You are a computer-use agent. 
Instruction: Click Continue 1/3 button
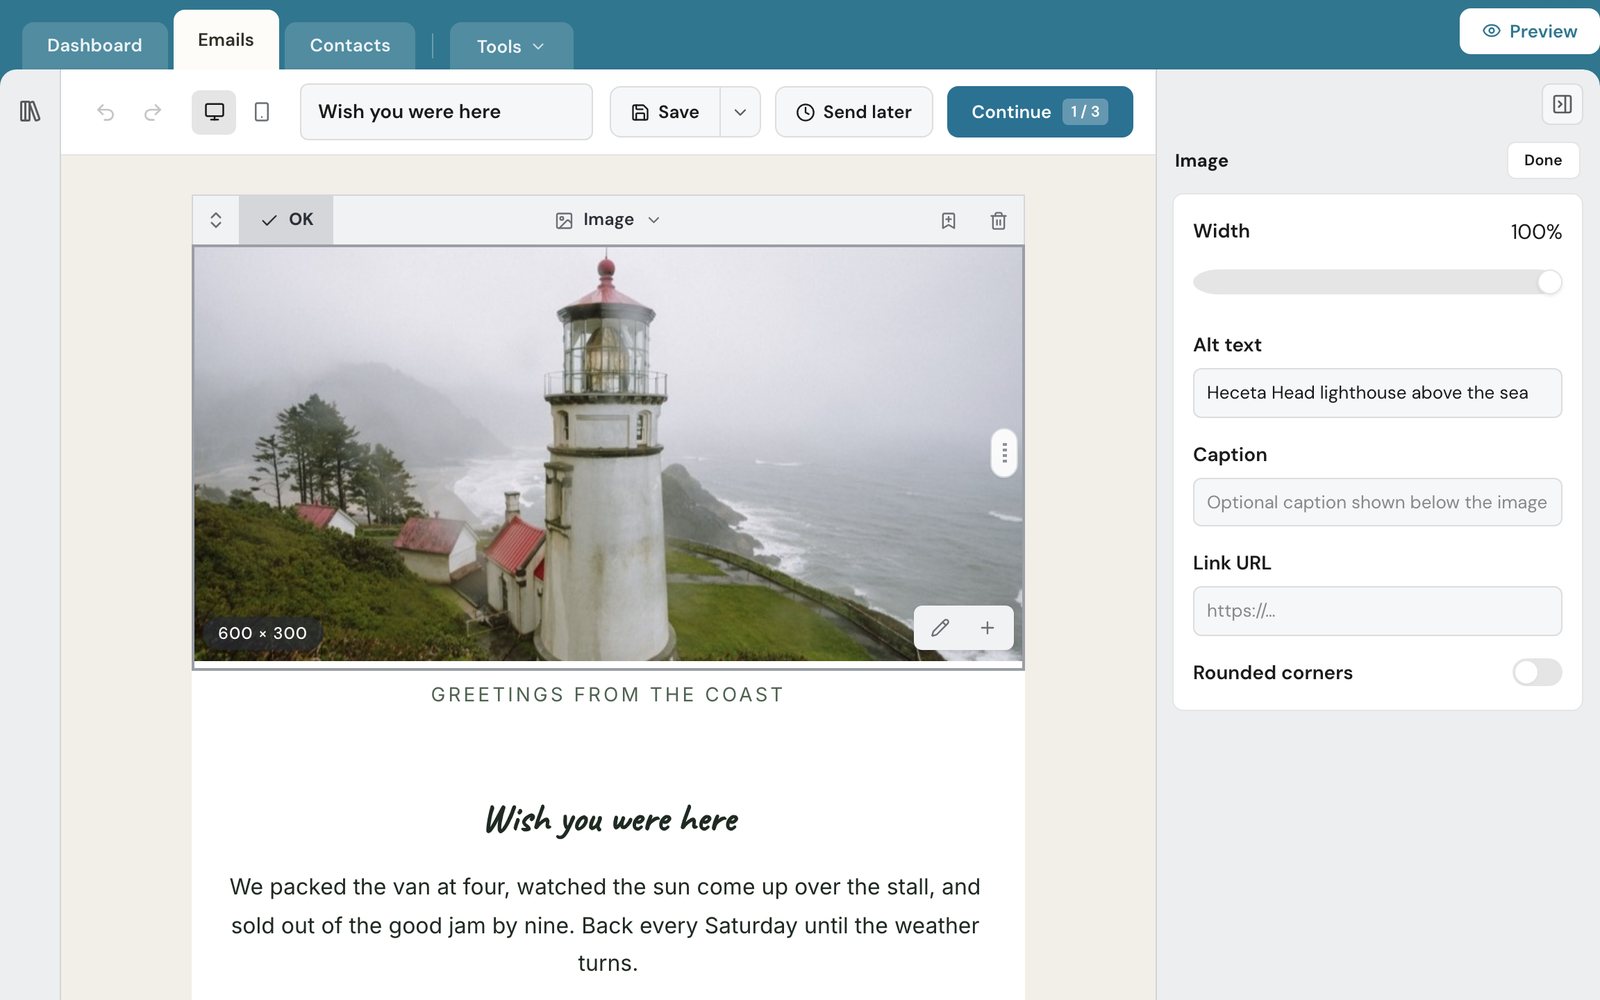(x=1040, y=112)
